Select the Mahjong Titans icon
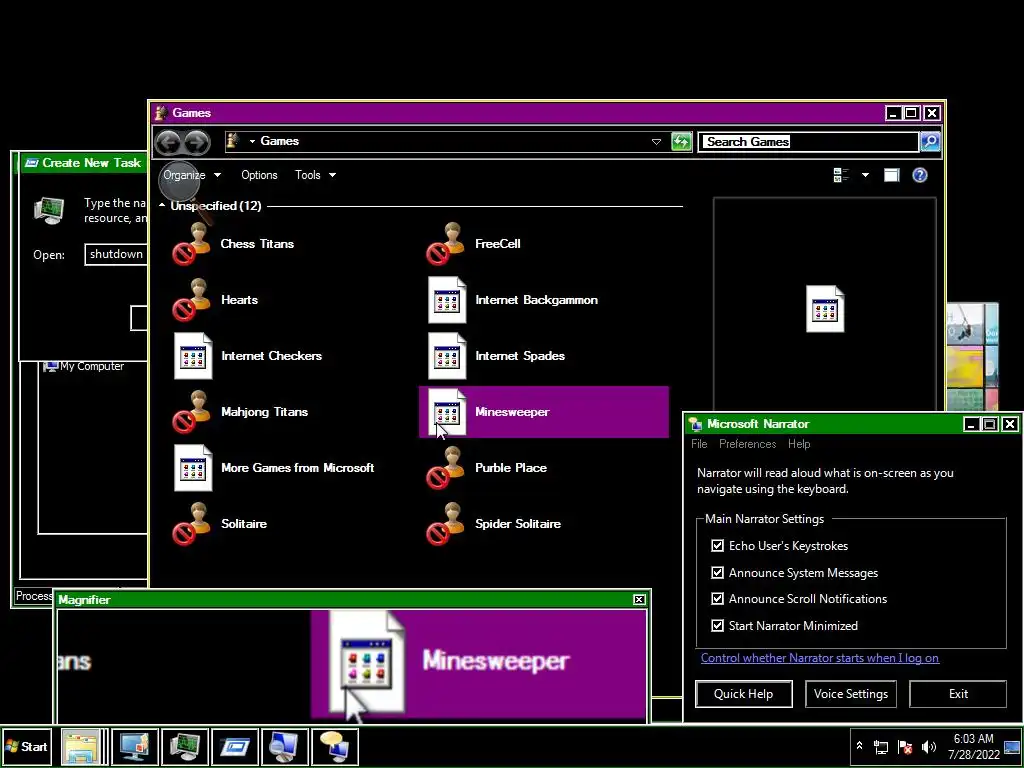Image resolution: width=1024 pixels, height=768 pixels. point(192,412)
